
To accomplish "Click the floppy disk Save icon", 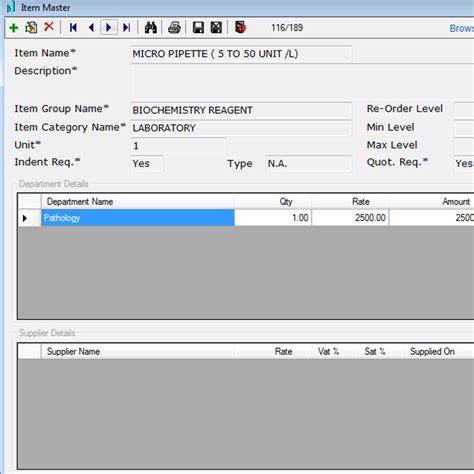I will (198, 28).
